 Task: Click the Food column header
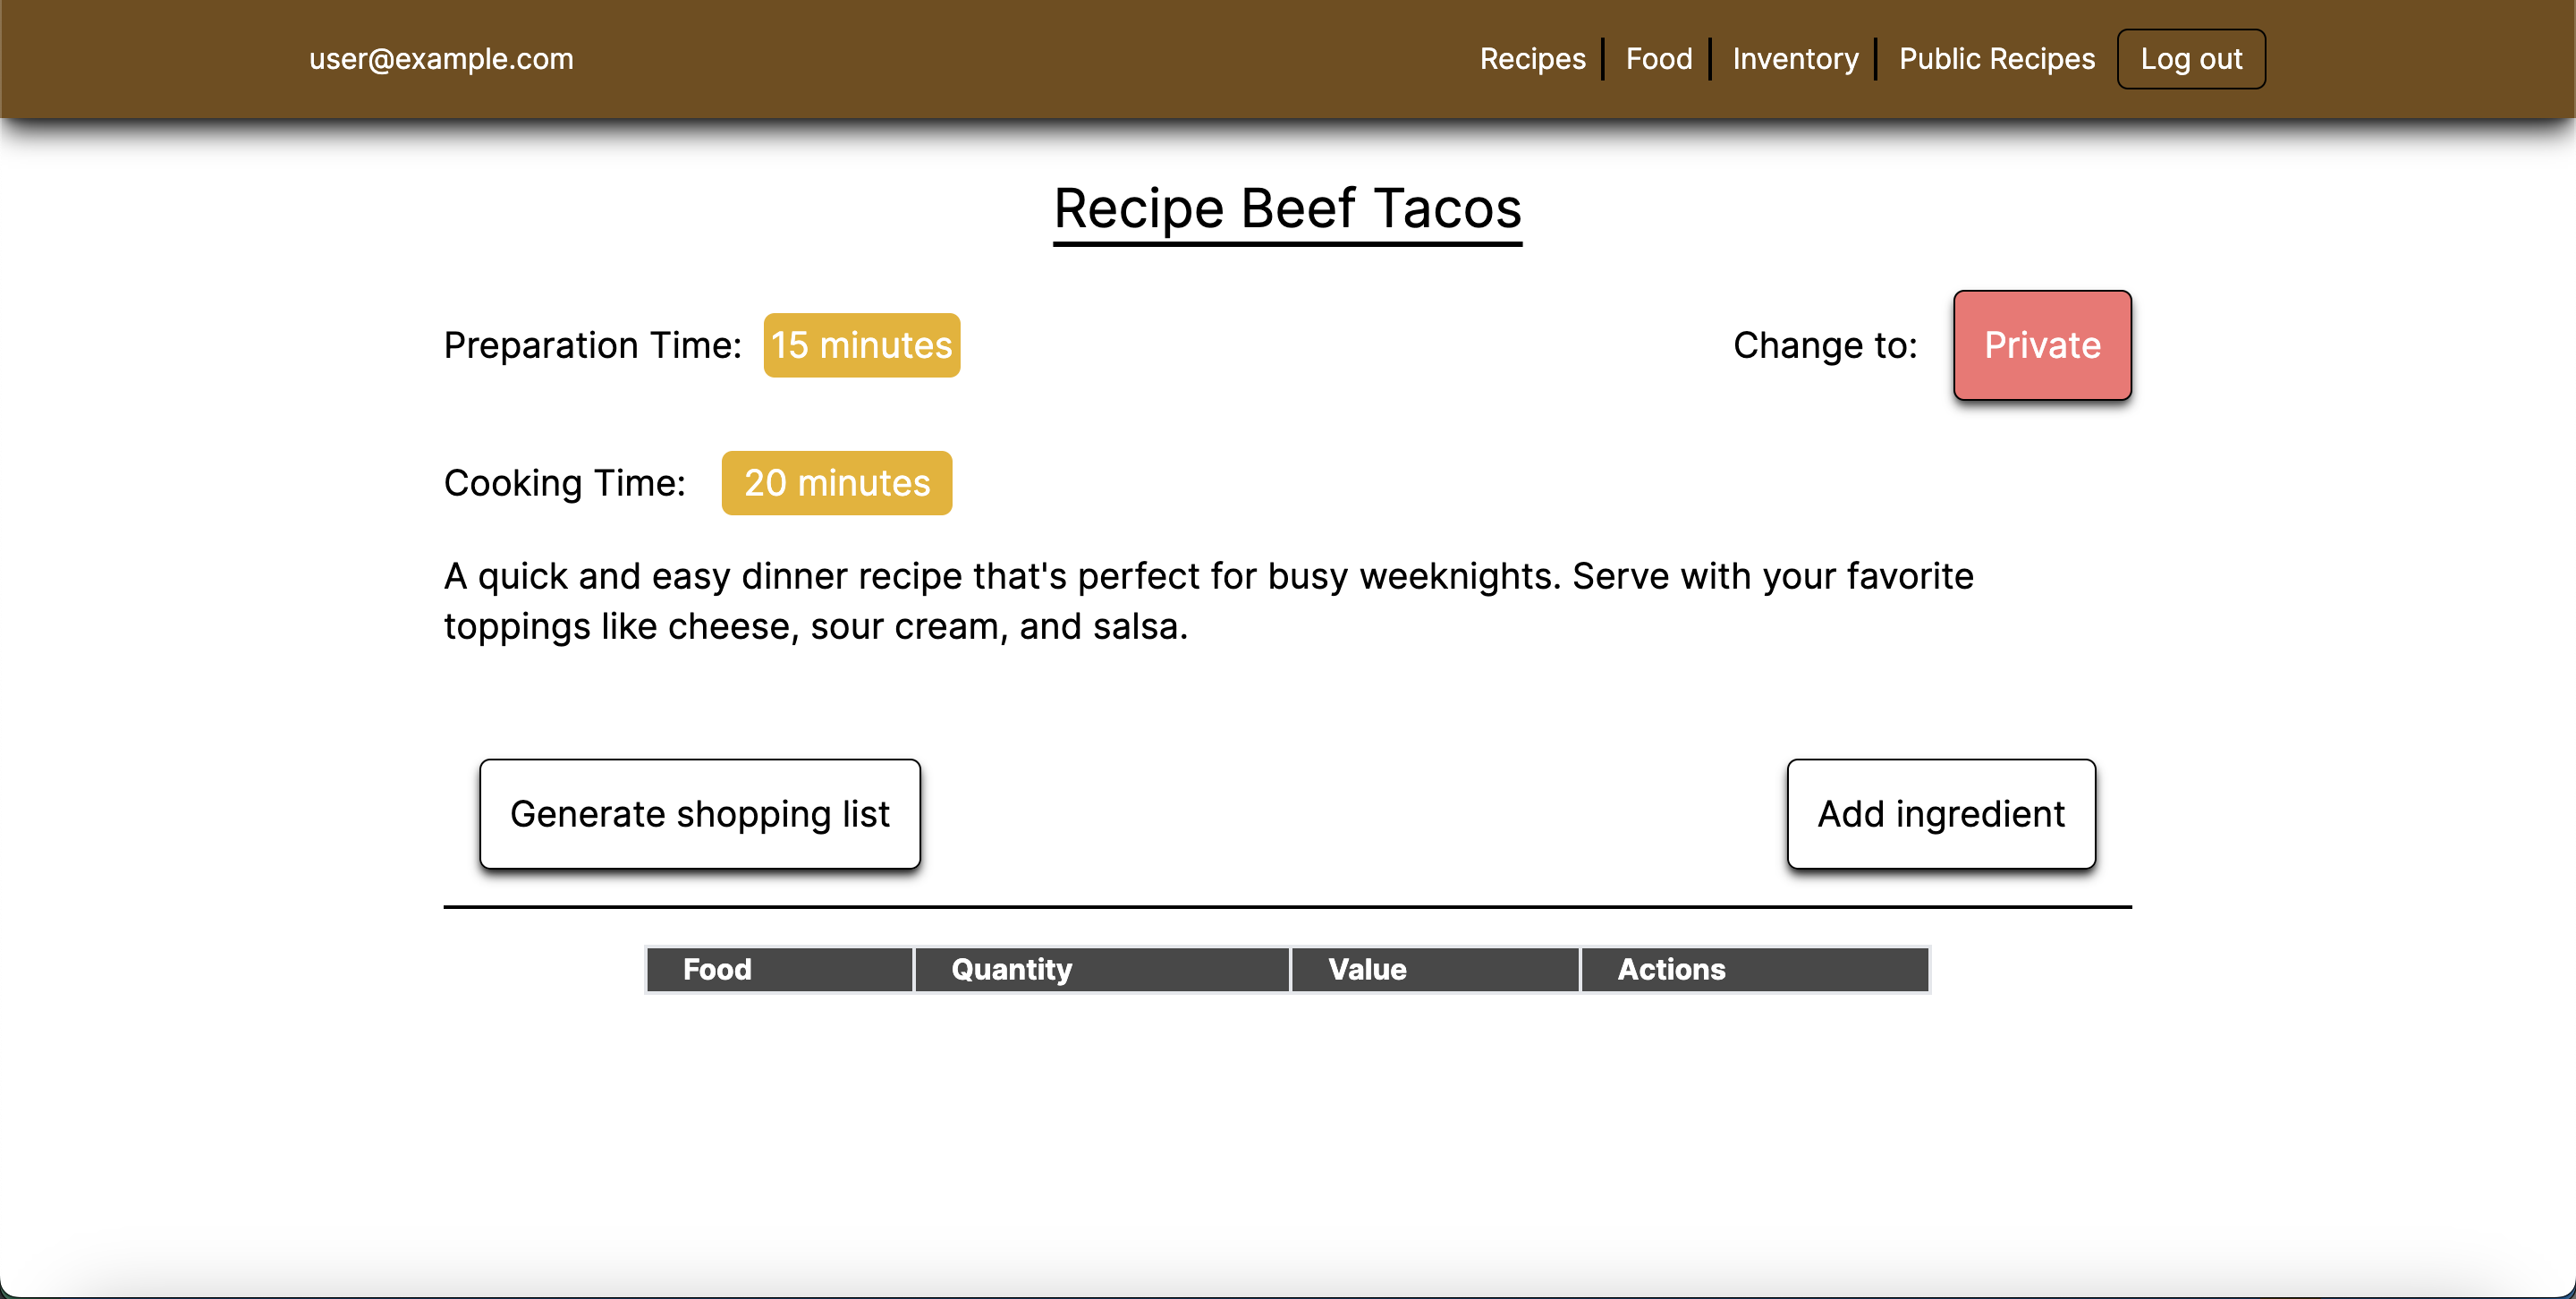716,968
